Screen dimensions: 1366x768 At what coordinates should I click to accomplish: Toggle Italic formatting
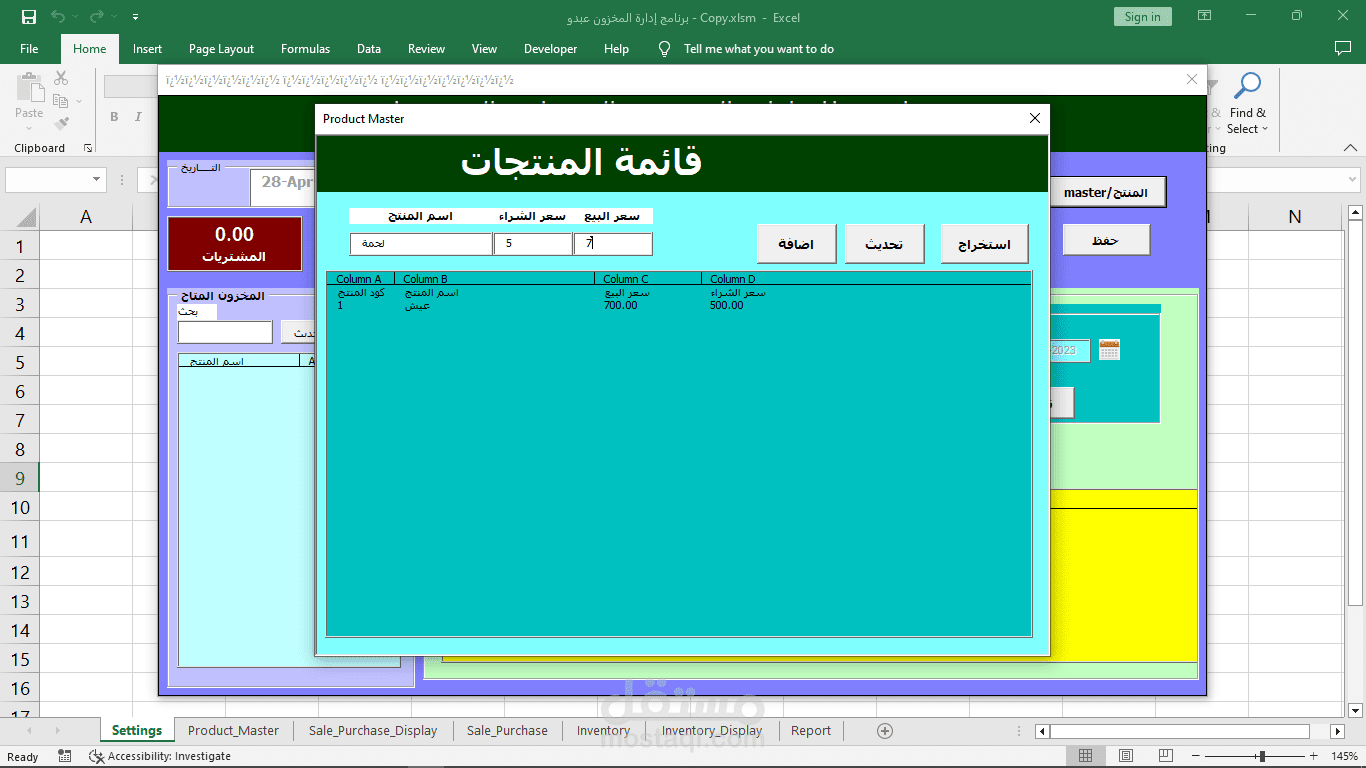pyautogui.click(x=139, y=117)
